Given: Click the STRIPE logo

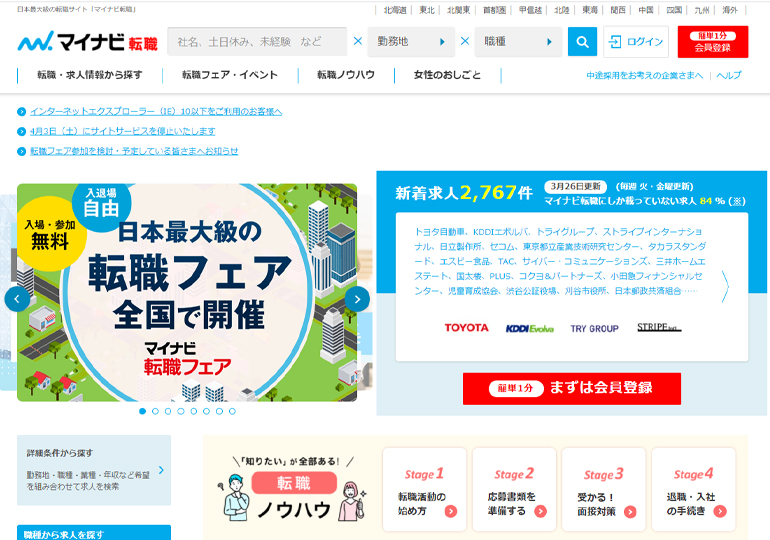Looking at the screenshot, I should point(659,327).
